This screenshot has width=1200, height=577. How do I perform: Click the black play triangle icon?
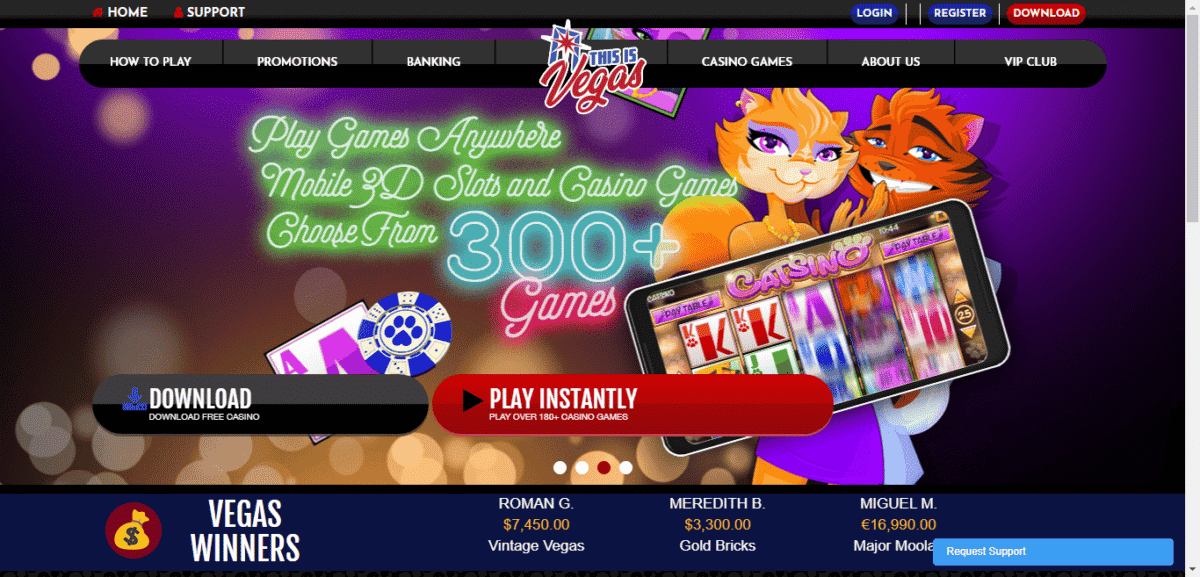[473, 401]
